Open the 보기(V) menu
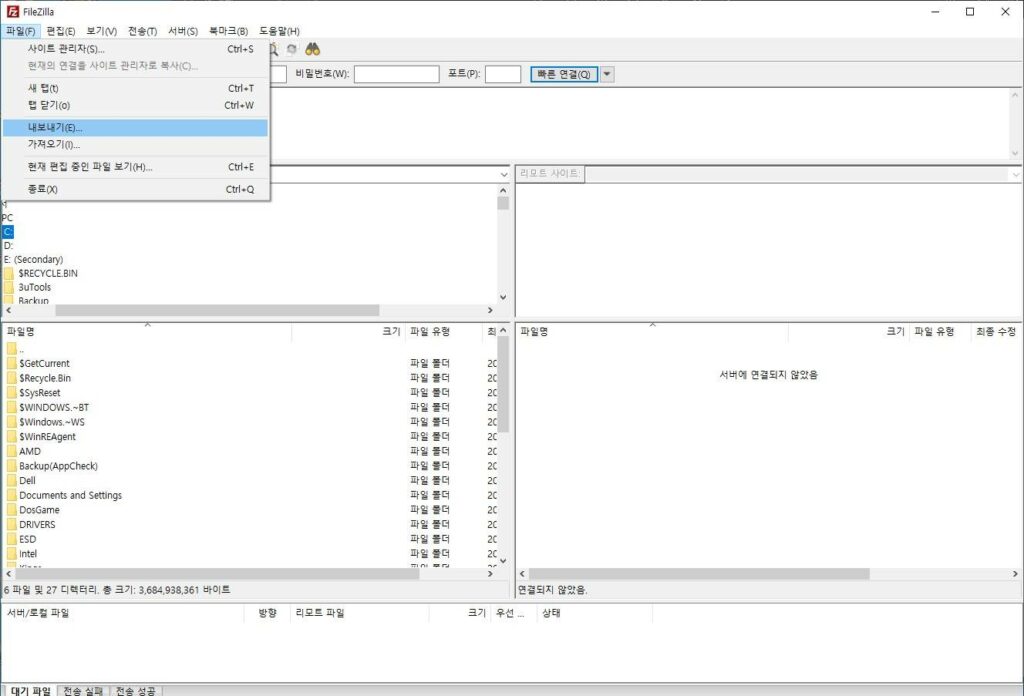This screenshot has height=696, width=1024. tap(101, 31)
